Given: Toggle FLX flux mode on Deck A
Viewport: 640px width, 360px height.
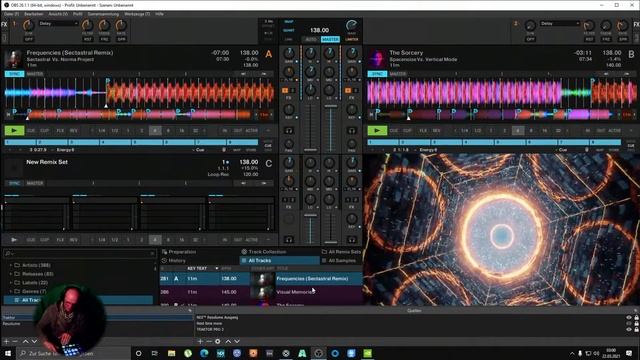Looking at the screenshot, I should tap(60, 131).
